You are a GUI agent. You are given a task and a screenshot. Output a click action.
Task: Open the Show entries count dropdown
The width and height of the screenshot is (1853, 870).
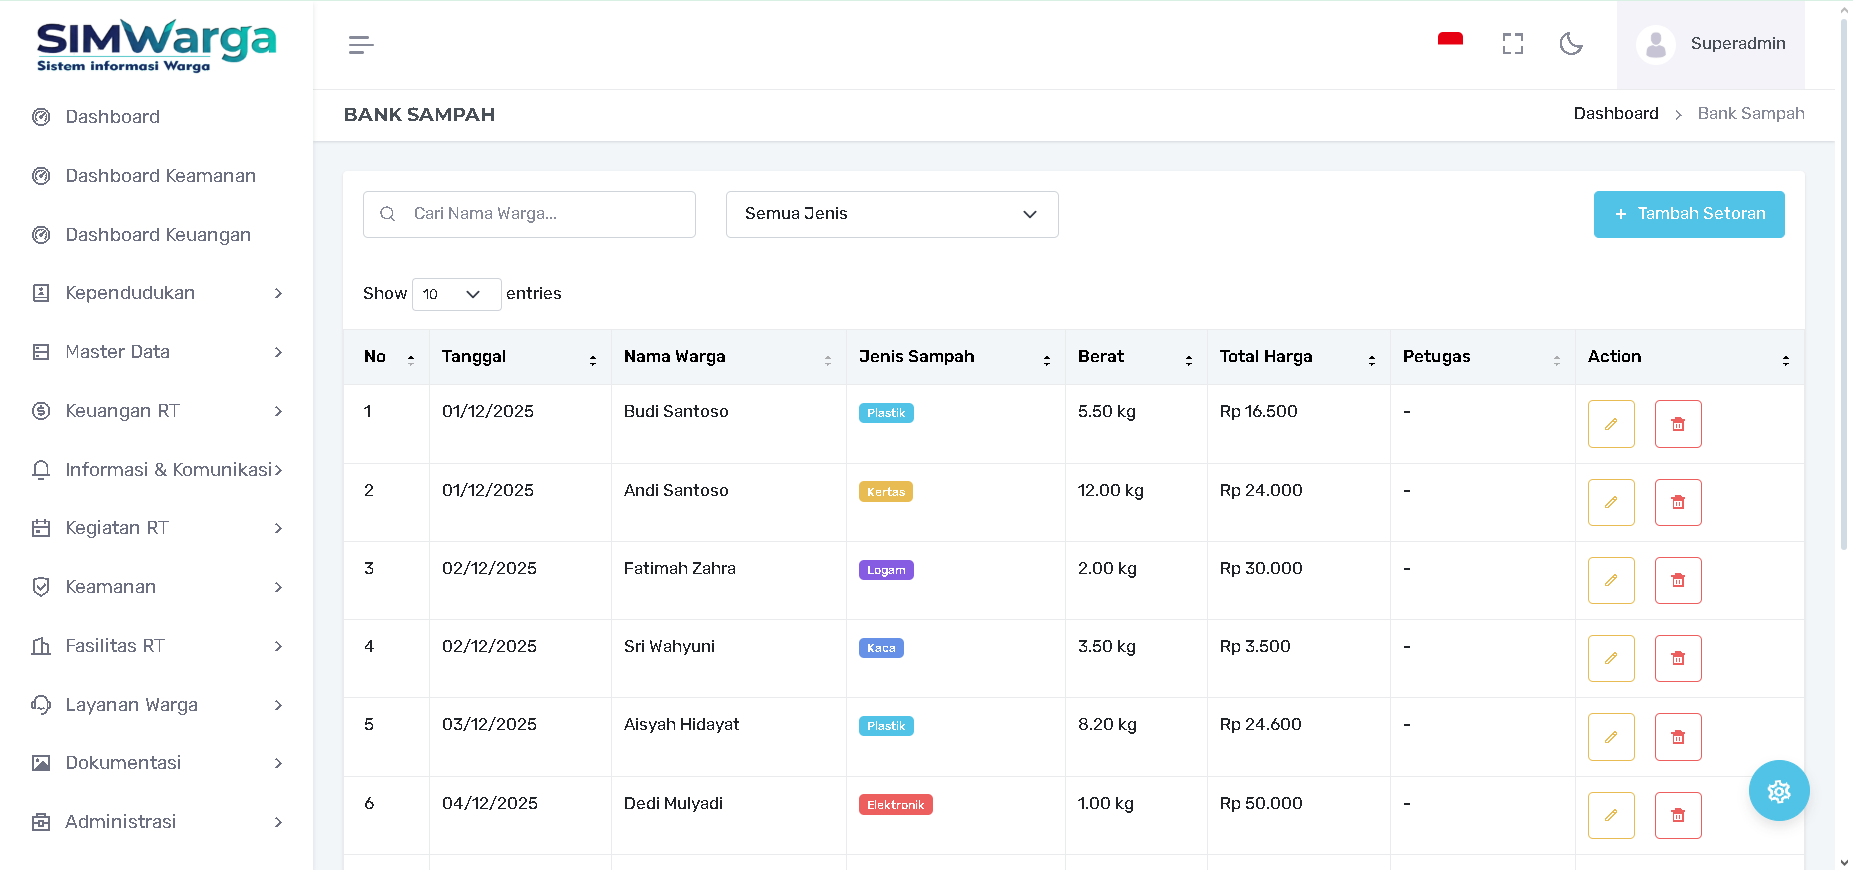456,294
